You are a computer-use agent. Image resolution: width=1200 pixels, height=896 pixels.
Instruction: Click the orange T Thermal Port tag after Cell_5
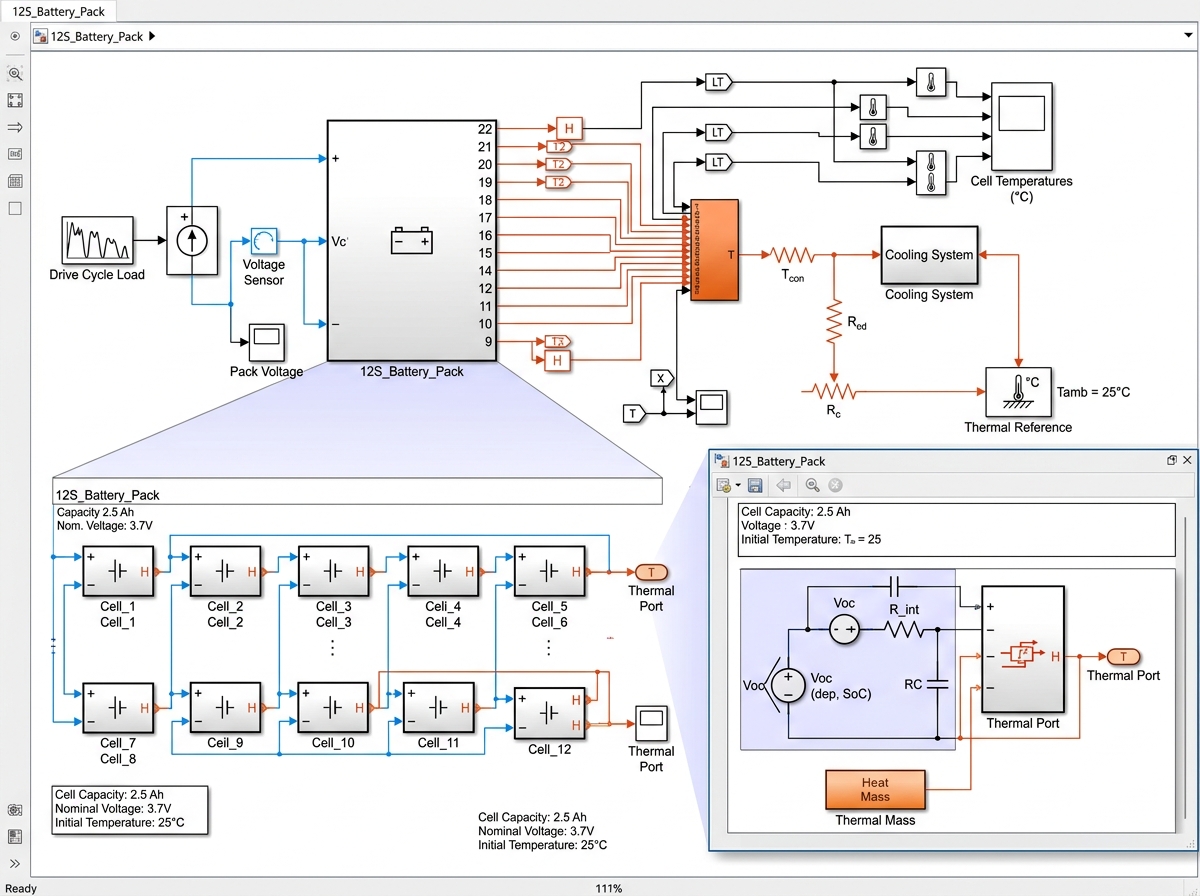651,572
